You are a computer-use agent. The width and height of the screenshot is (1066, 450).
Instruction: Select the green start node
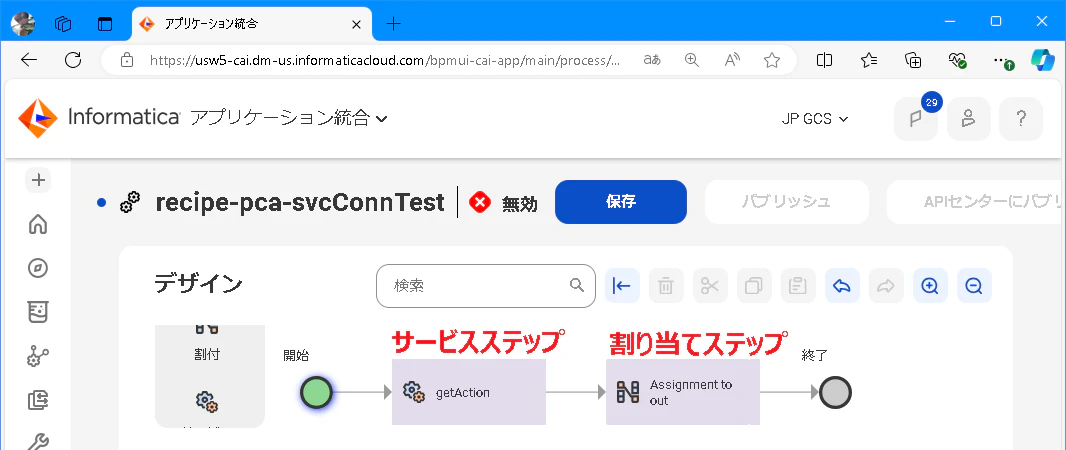[316, 393]
